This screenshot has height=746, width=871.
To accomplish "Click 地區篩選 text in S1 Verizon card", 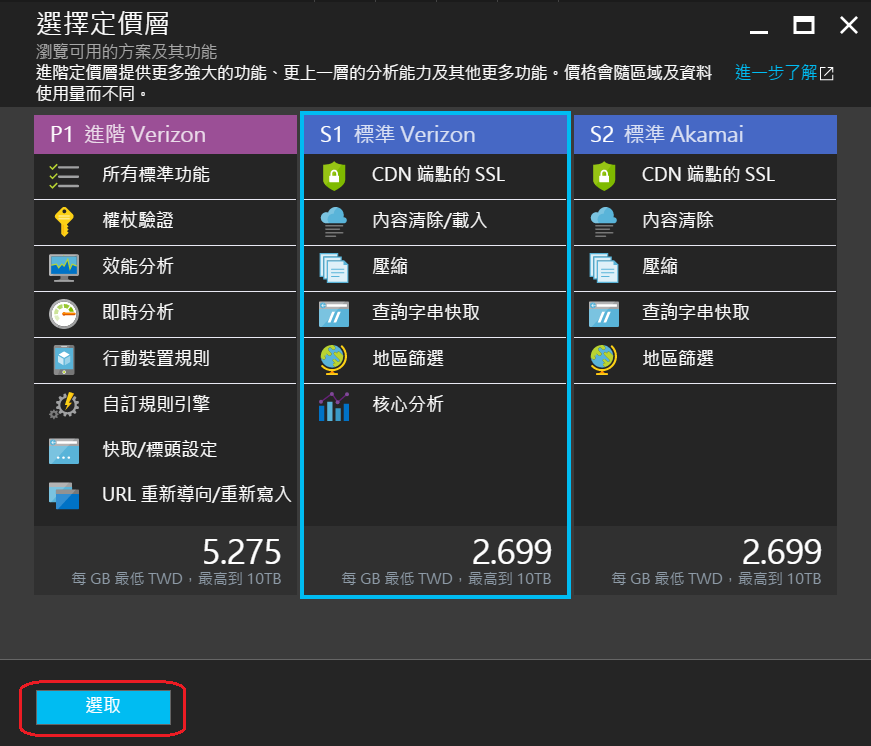I will coord(408,358).
